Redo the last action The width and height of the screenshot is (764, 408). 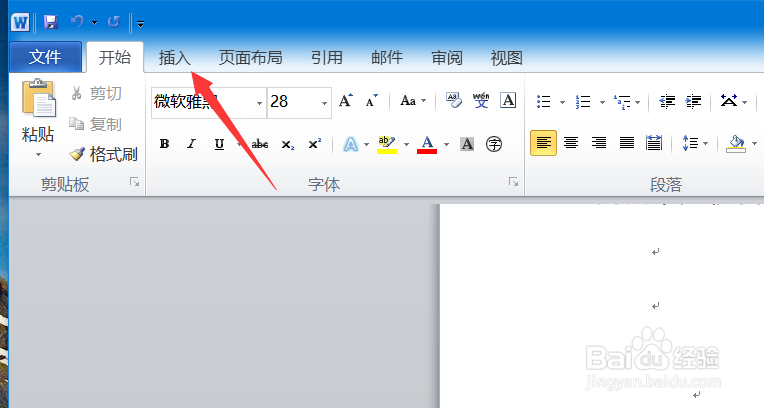114,21
